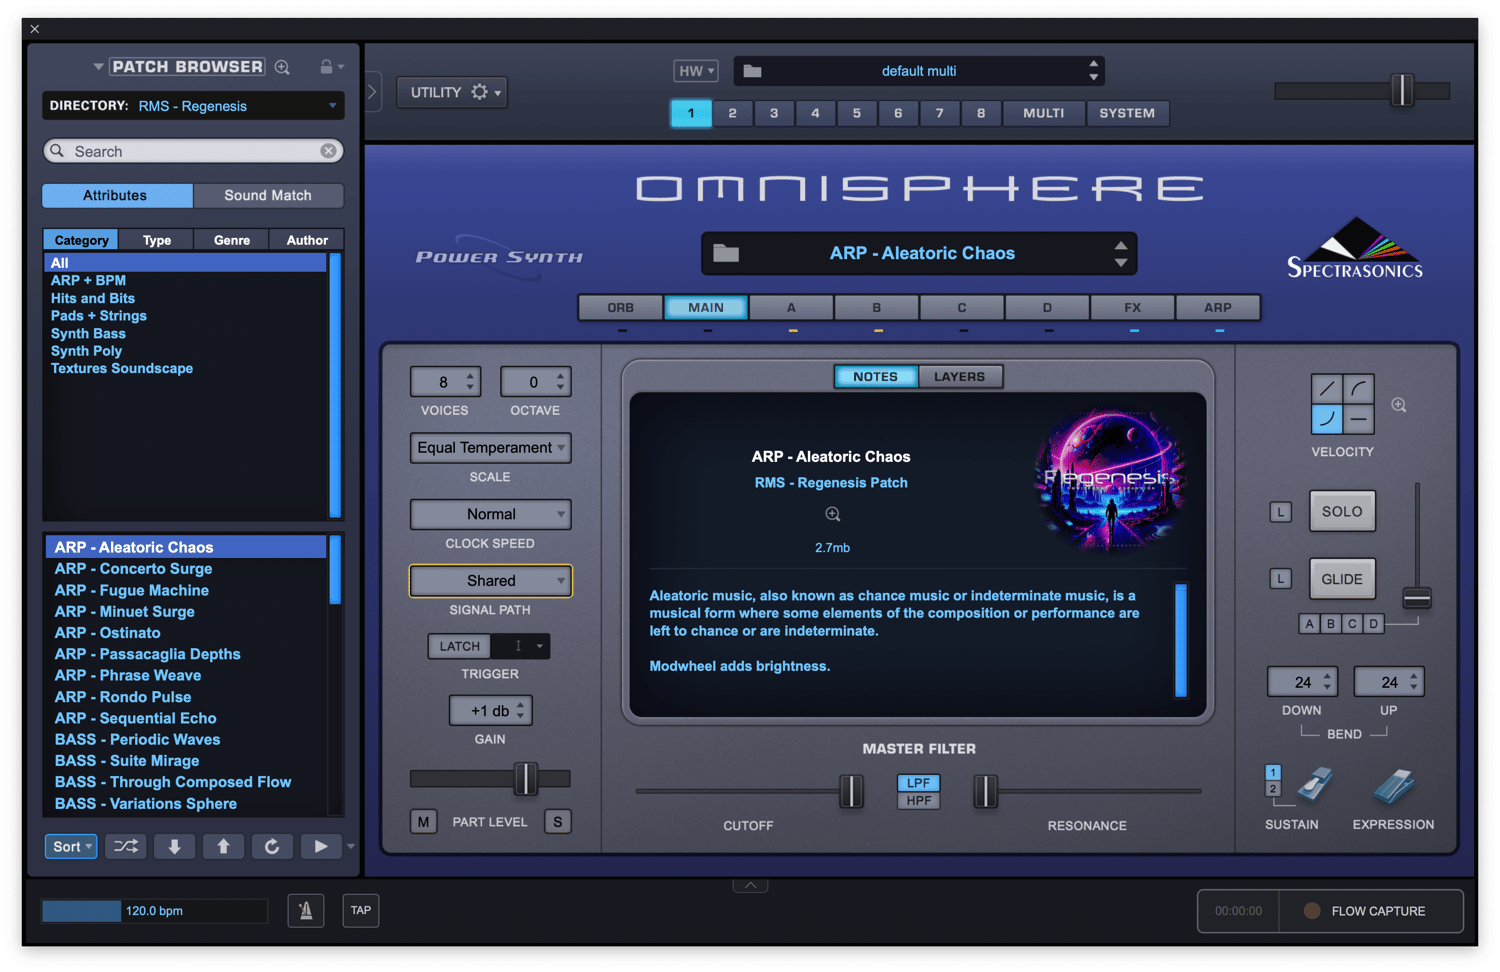Adjust the Part Level slider

click(525, 779)
